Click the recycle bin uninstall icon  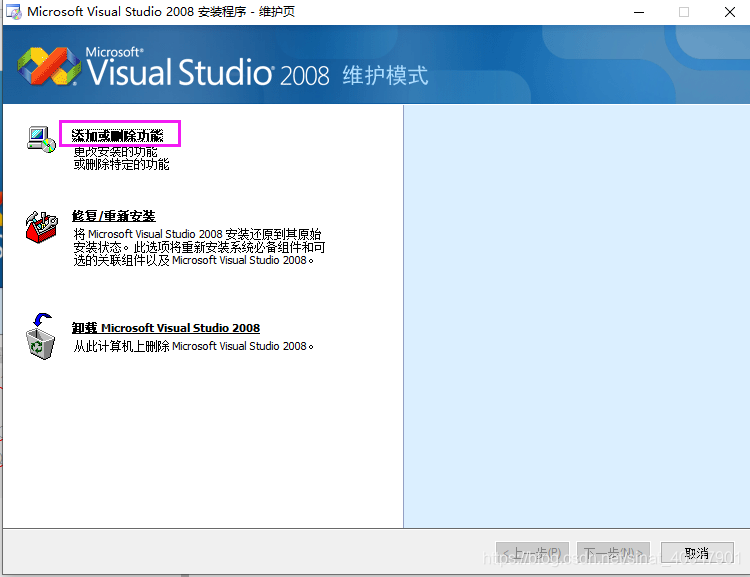[41, 336]
